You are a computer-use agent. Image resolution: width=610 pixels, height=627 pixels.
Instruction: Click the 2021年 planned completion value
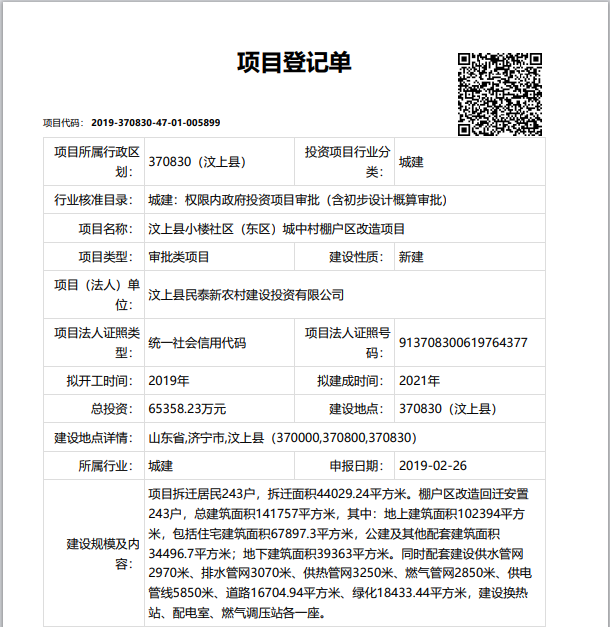click(x=419, y=381)
